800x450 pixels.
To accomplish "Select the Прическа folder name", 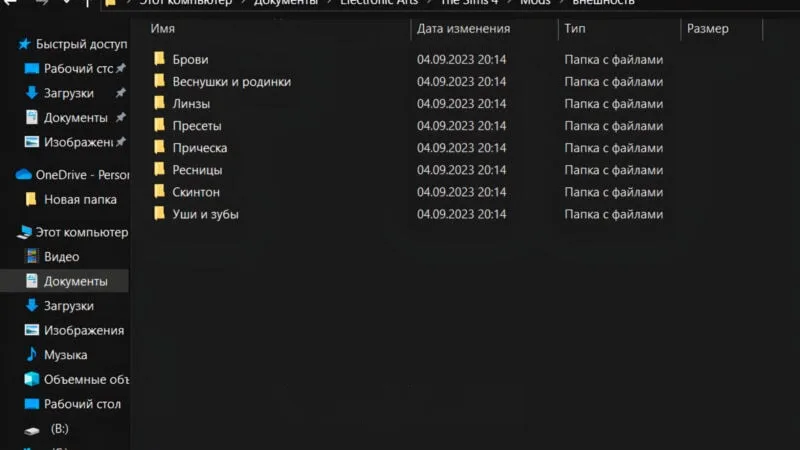I will coord(199,148).
